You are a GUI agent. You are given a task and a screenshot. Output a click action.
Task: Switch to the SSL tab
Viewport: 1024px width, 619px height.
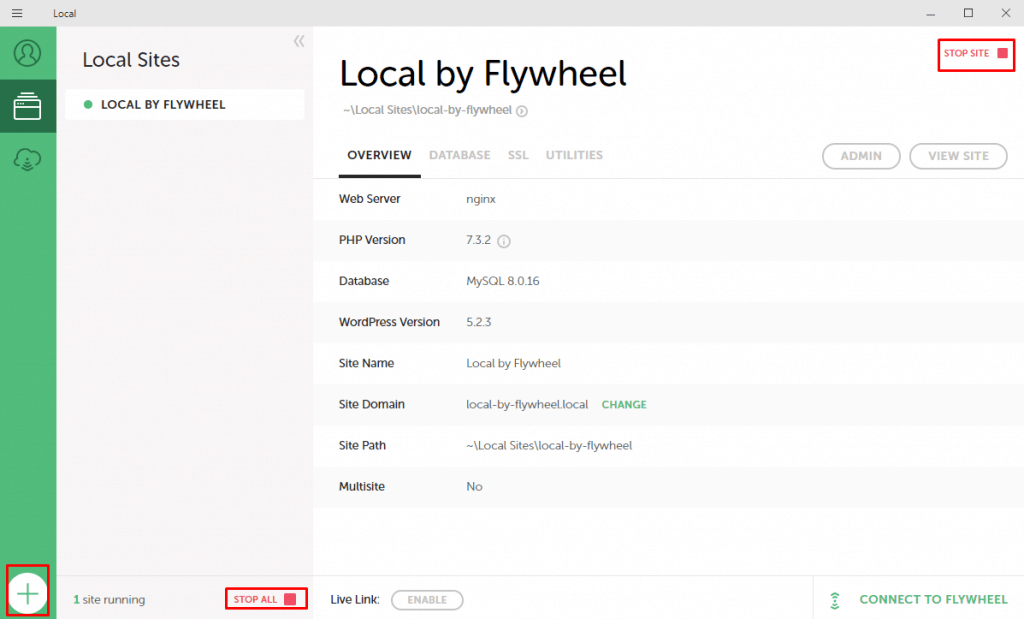[x=518, y=155]
